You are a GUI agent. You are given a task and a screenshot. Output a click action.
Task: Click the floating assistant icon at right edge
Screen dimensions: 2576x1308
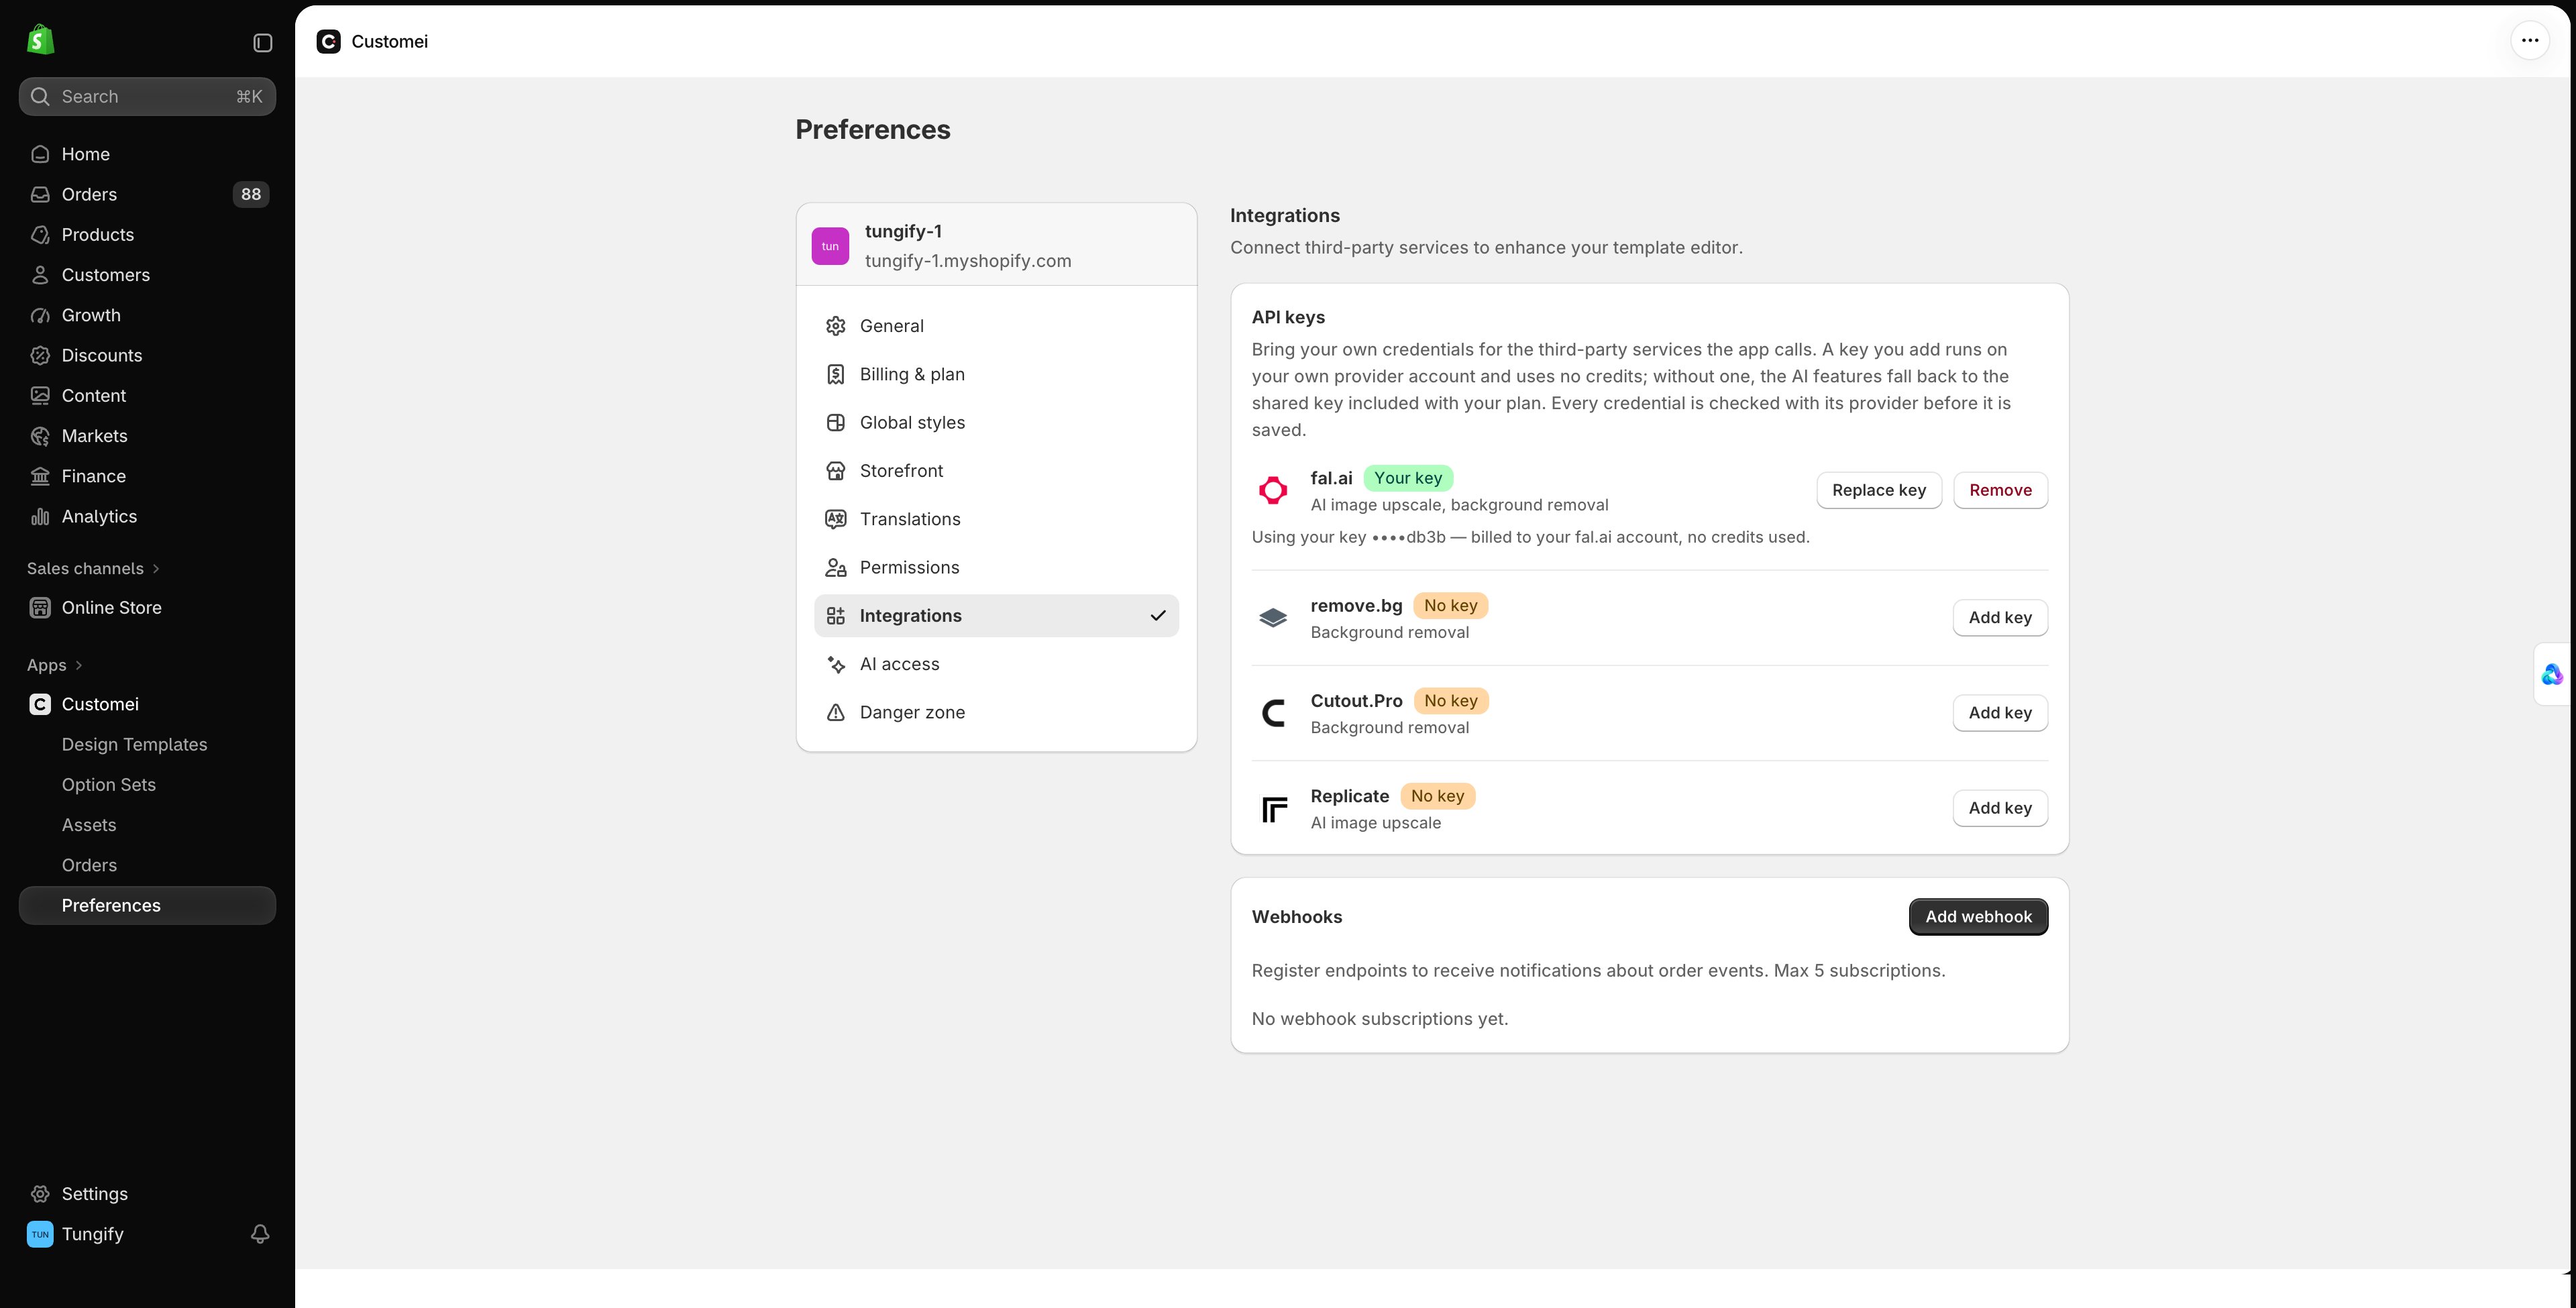point(2551,675)
